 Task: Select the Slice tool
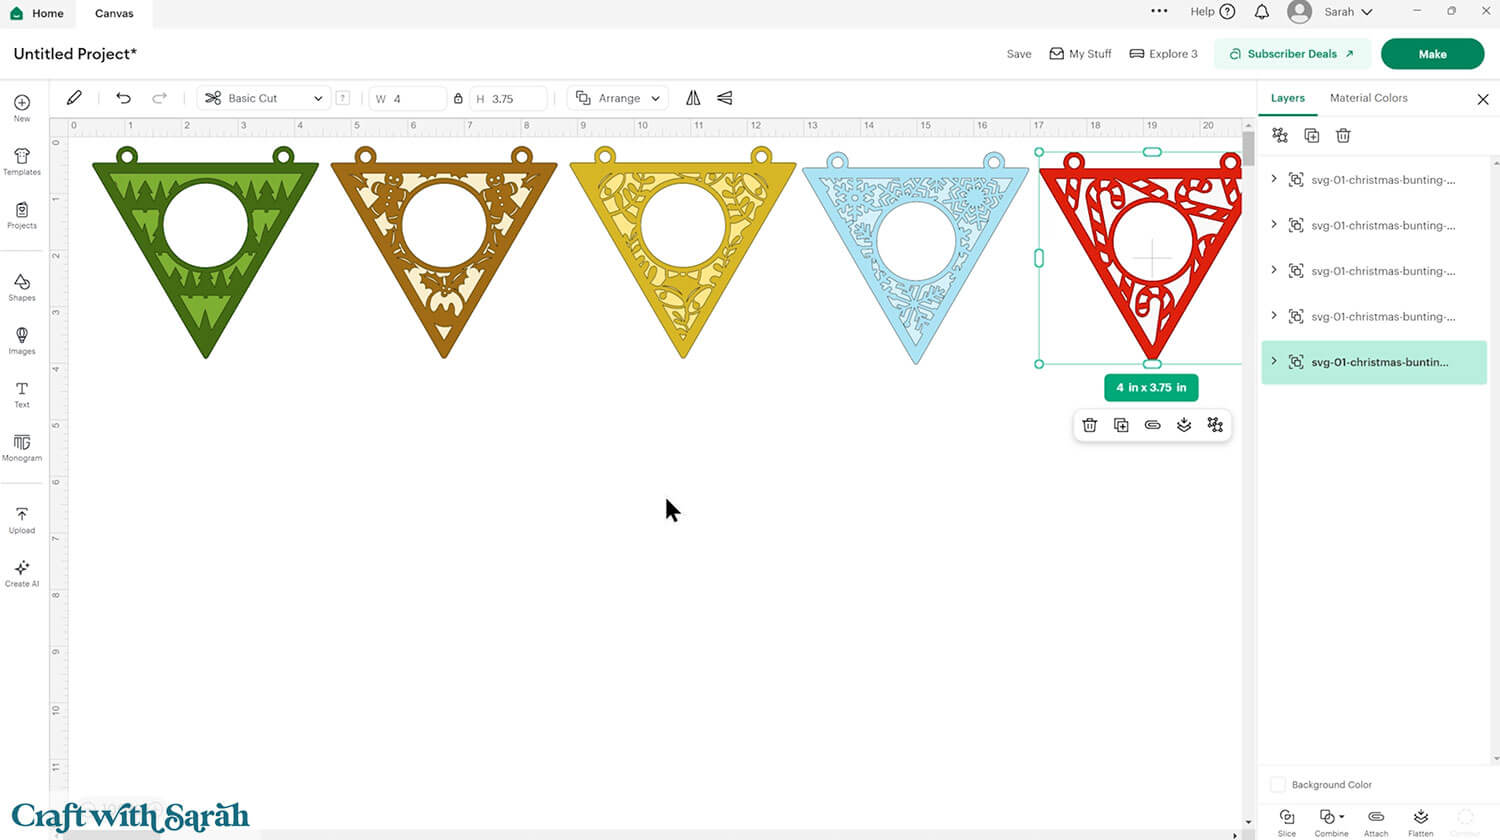(x=1287, y=820)
